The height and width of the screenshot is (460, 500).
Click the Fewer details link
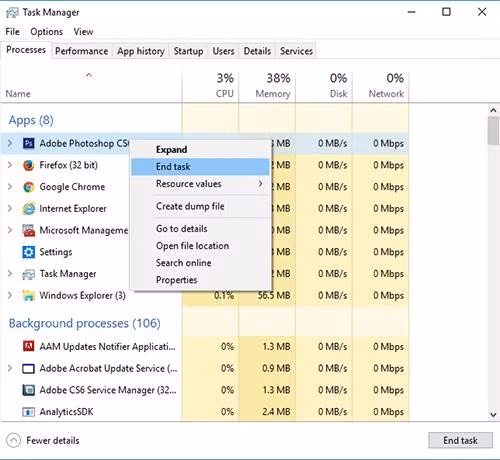click(x=53, y=441)
